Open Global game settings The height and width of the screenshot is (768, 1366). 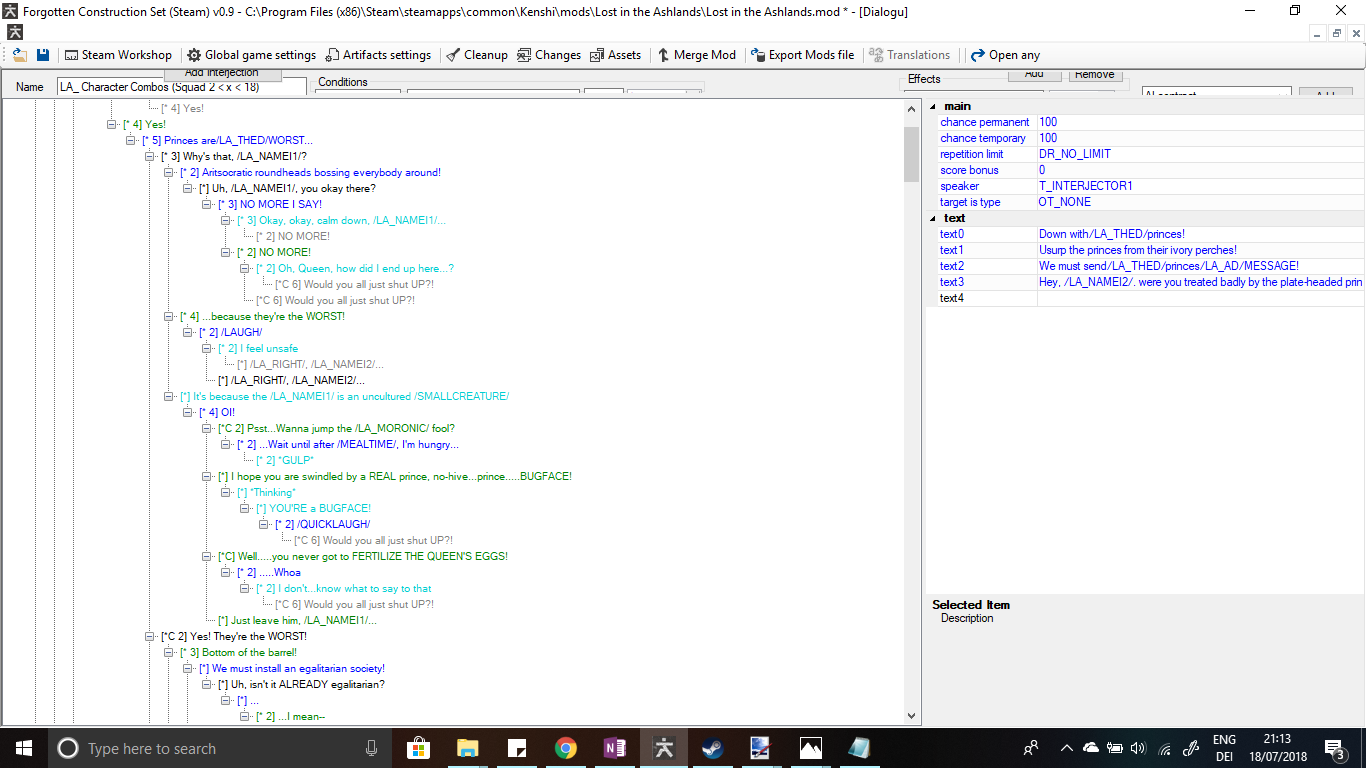(x=251, y=55)
